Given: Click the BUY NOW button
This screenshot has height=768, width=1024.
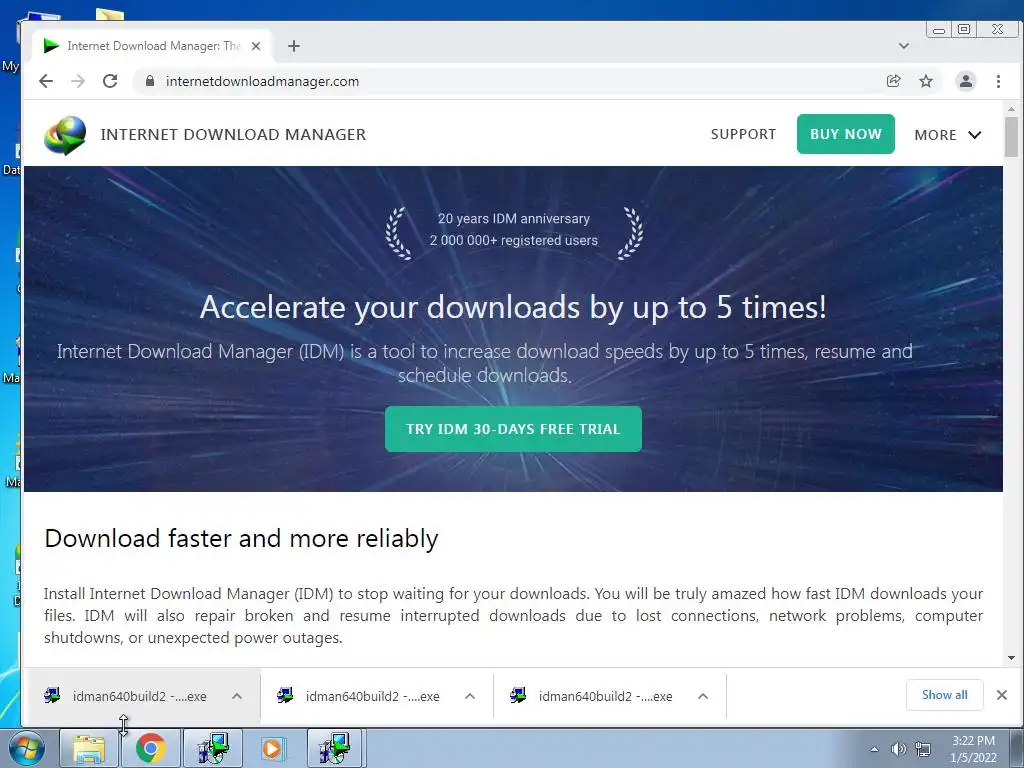Looking at the screenshot, I should point(846,134).
